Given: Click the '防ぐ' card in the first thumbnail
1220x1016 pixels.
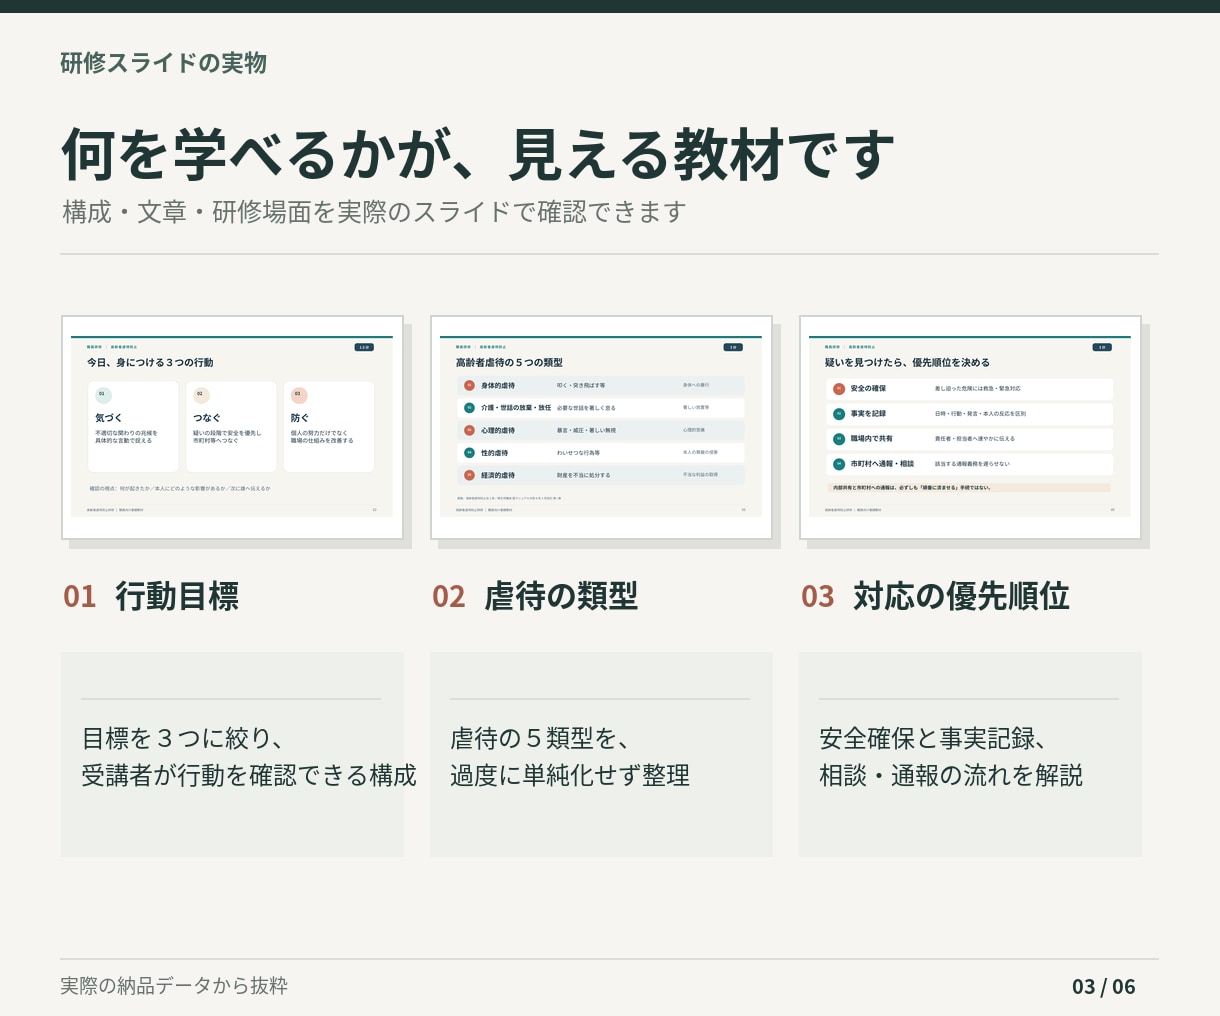Looking at the screenshot, I should tap(329, 427).
